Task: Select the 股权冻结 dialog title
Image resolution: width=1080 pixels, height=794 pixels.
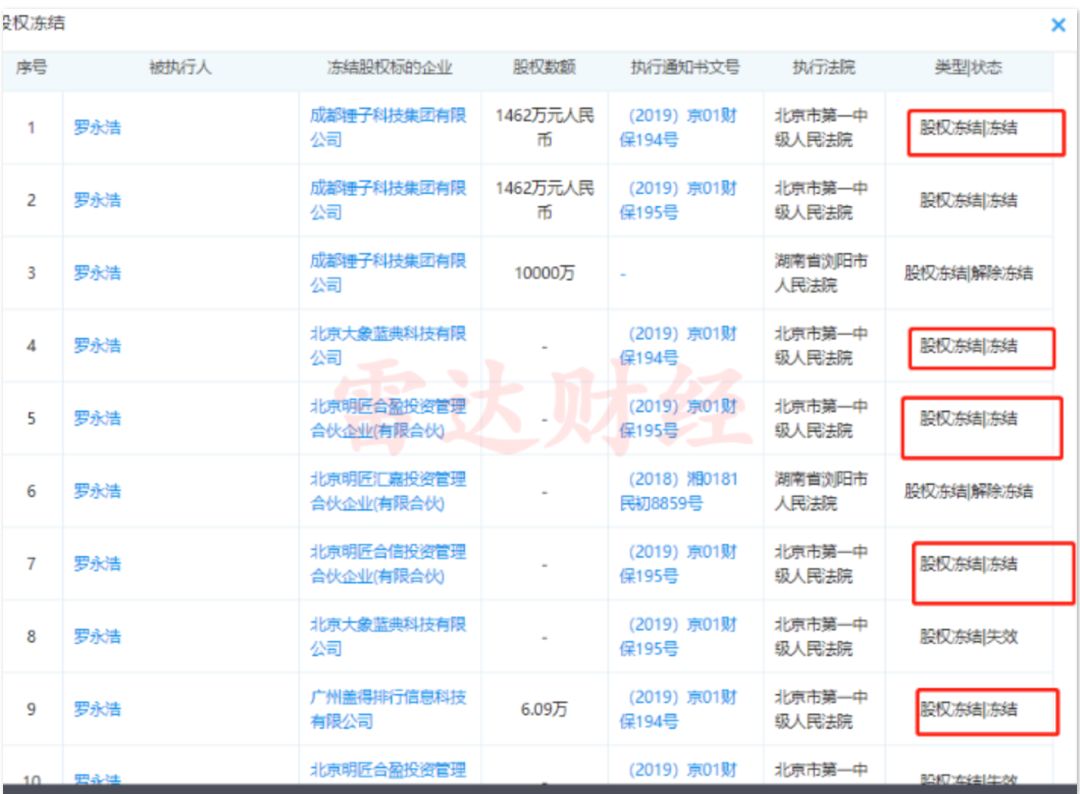Action: pos(33,23)
